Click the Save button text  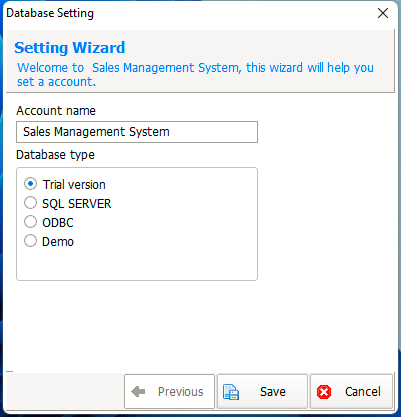pos(273,392)
